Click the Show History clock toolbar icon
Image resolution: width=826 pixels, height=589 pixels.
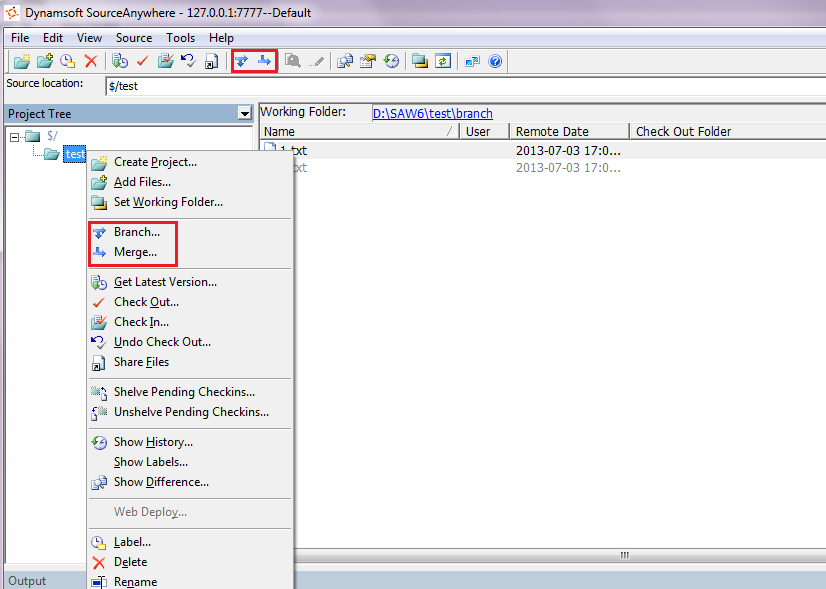coord(391,62)
